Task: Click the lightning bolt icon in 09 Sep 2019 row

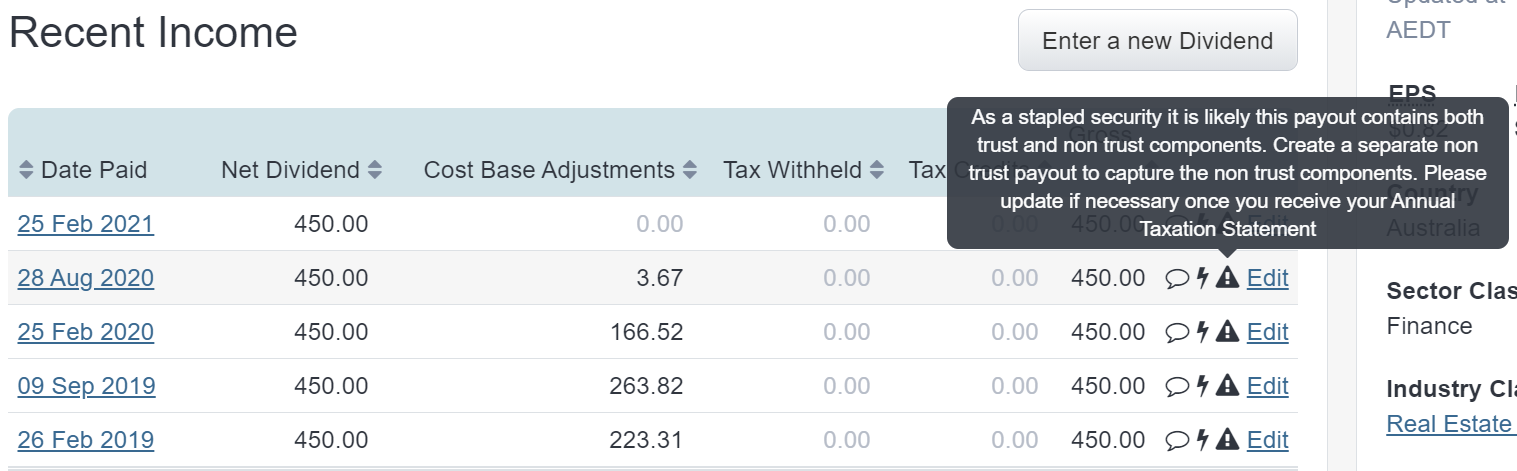Action: click(x=1203, y=386)
